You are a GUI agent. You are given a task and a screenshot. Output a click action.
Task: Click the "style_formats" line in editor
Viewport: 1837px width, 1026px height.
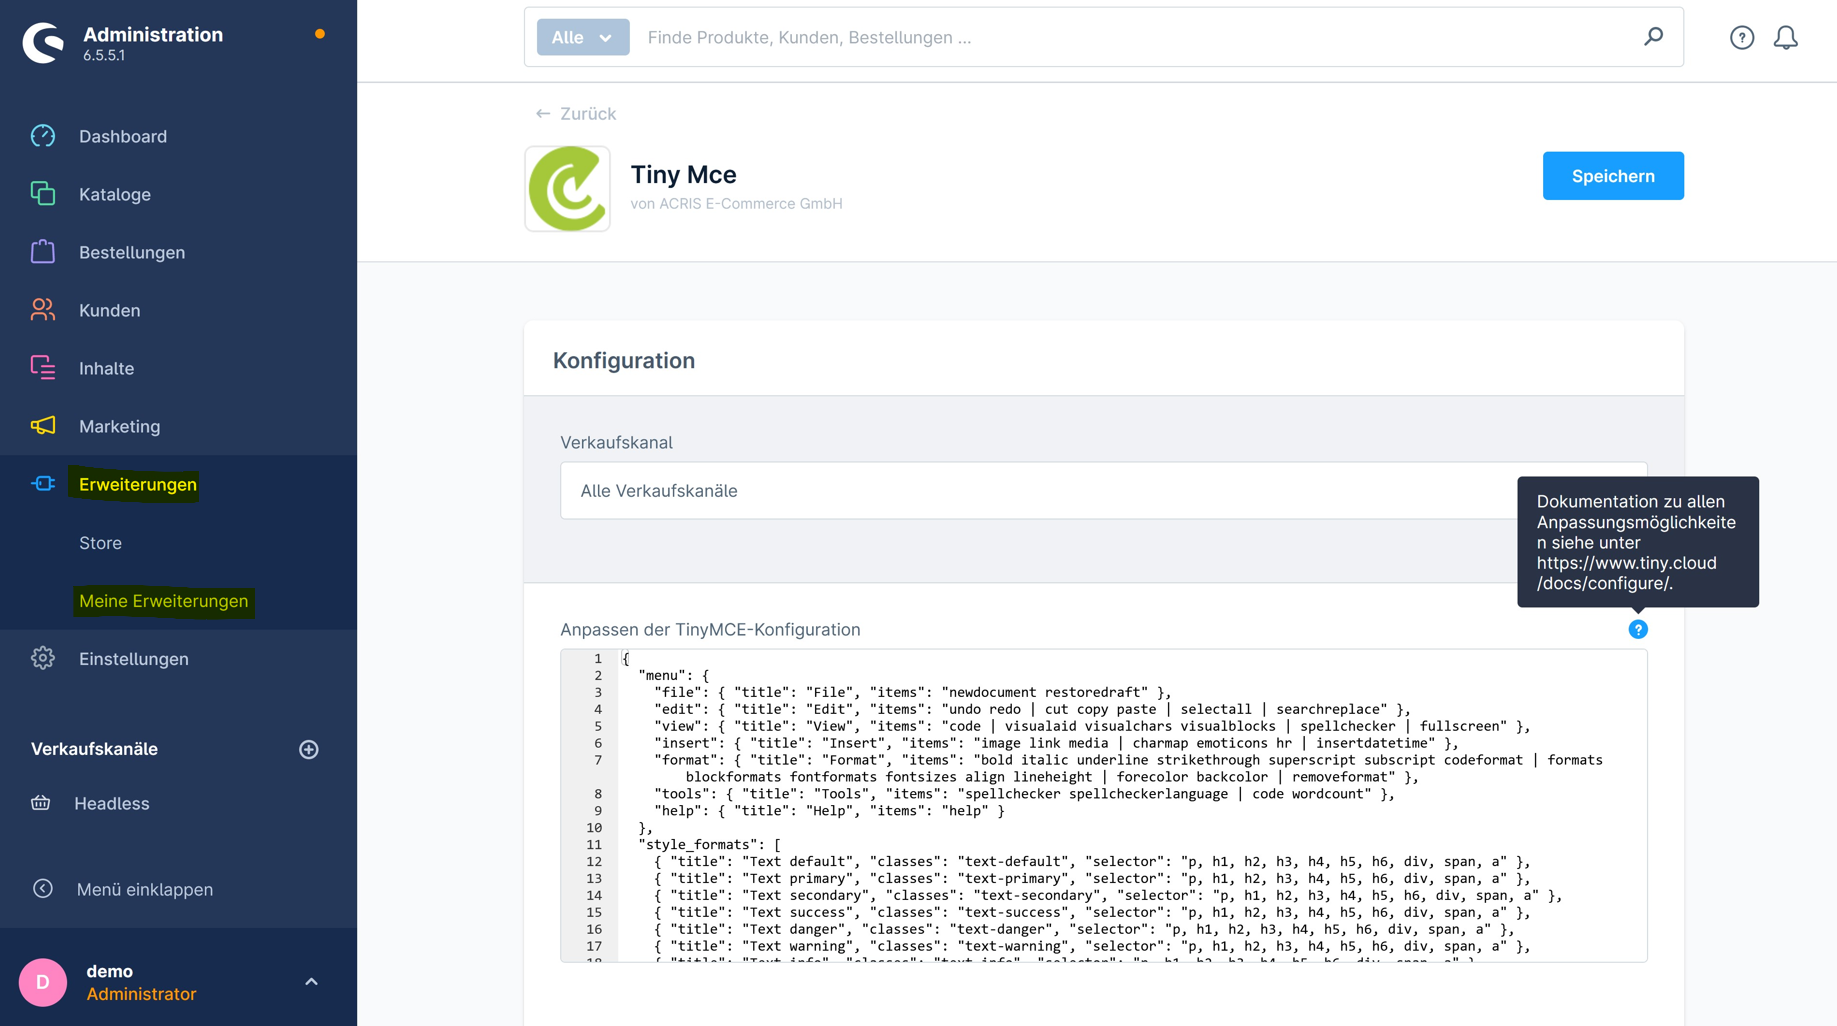[710, 844]
